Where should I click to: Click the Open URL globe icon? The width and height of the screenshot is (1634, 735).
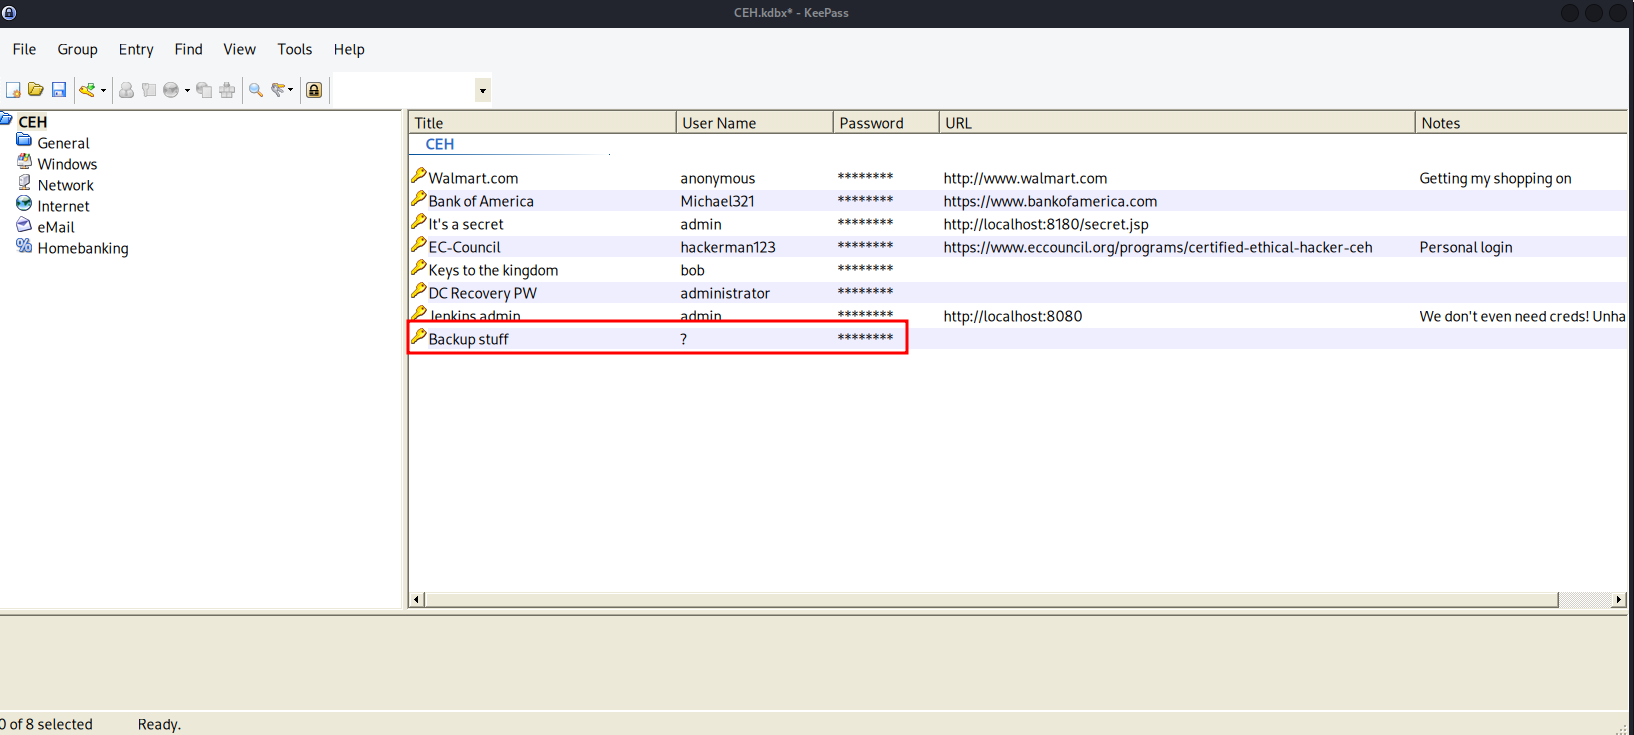(171, 90)
